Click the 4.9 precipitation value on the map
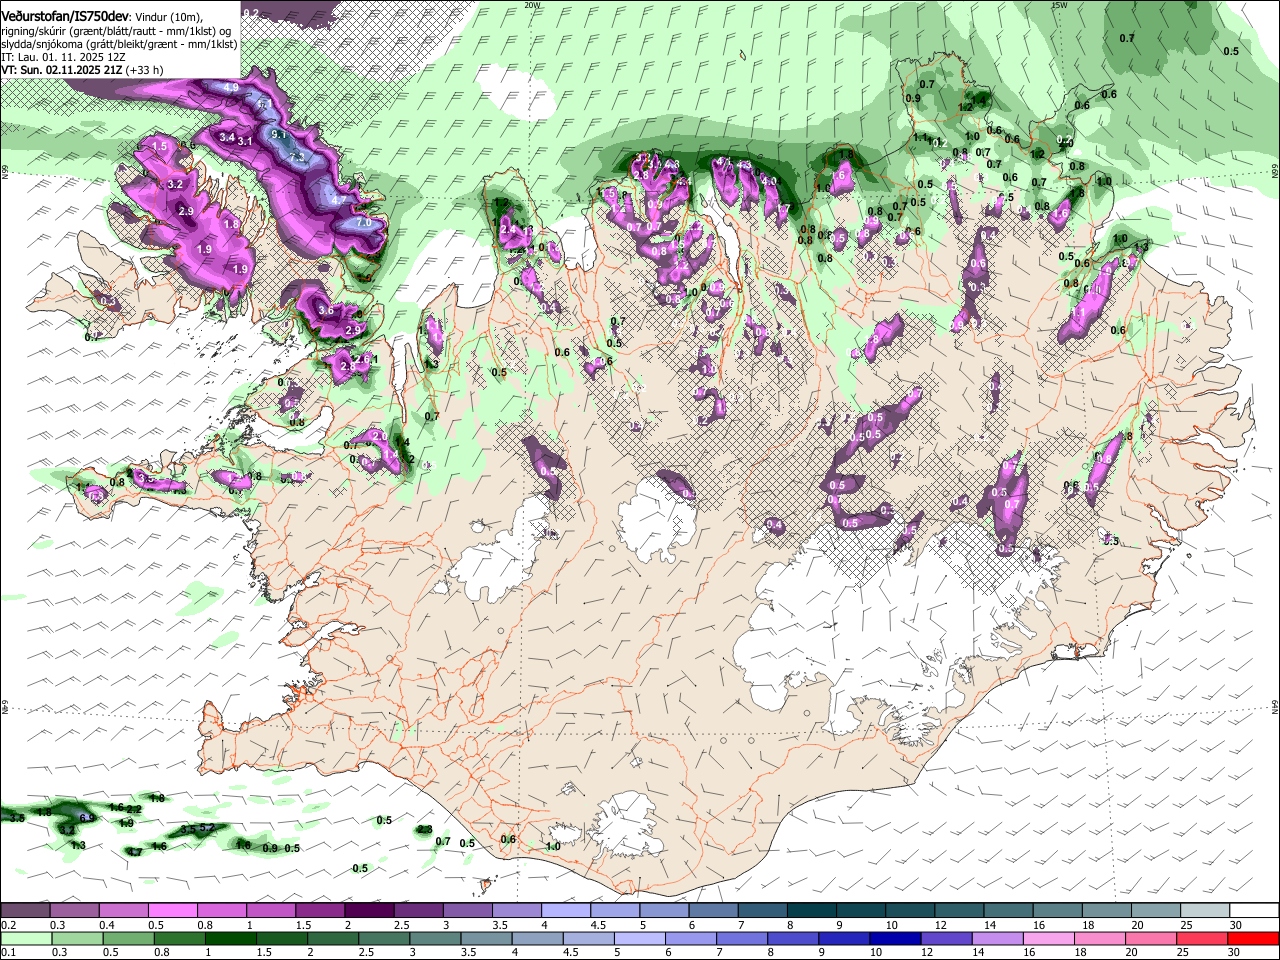The width and height of the screenshot is (1280, 960). [x=231, y=88]
